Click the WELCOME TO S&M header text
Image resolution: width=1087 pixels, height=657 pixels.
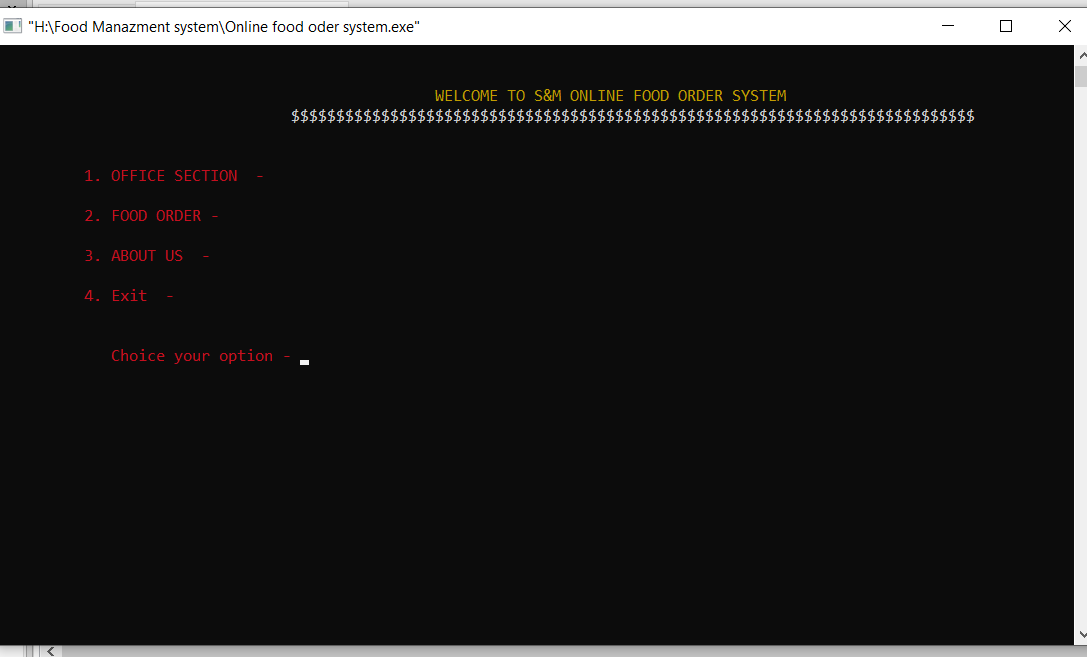[610, 95]
